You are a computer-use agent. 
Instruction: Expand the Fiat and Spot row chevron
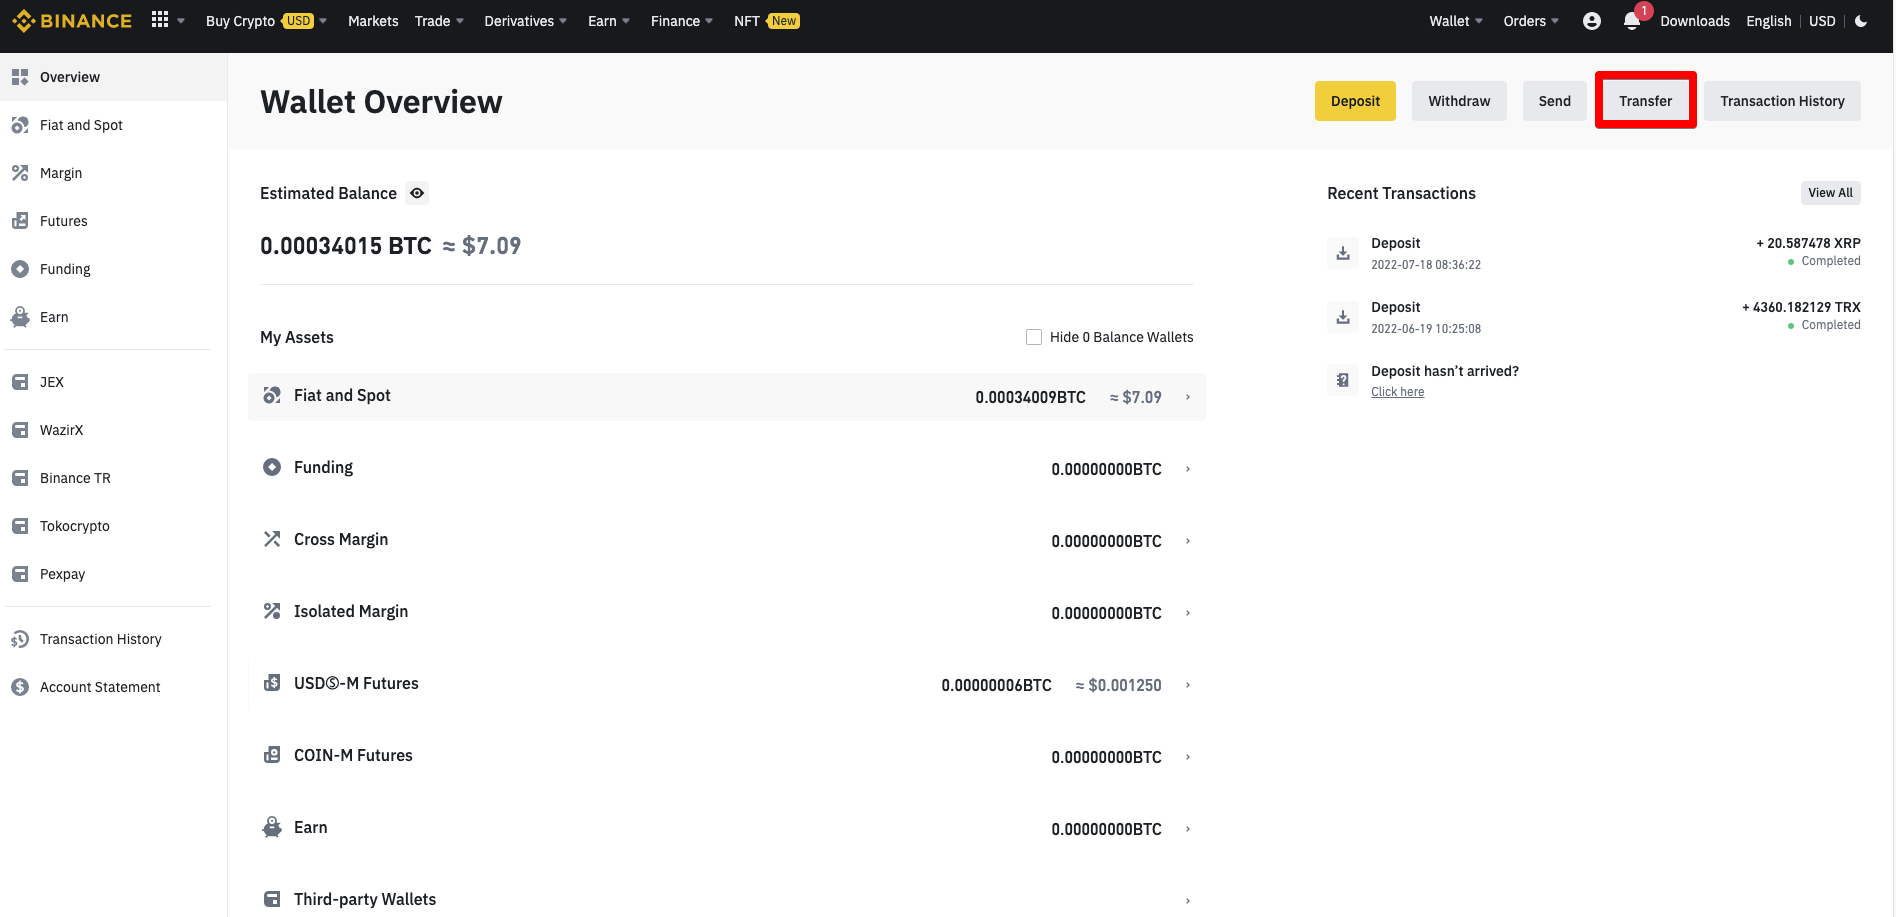[1188, 397]
